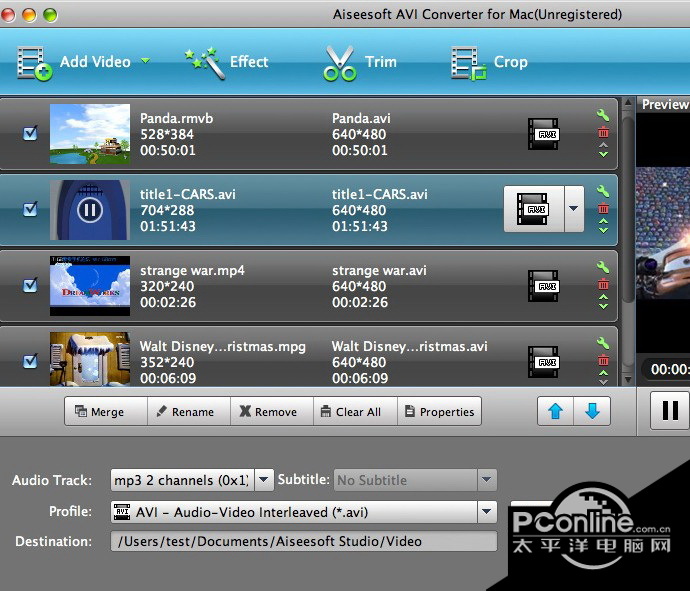Move selected item down with blue arrow
Image resolution: width=690 pixels, height=591 pixels.
[592, 411]
